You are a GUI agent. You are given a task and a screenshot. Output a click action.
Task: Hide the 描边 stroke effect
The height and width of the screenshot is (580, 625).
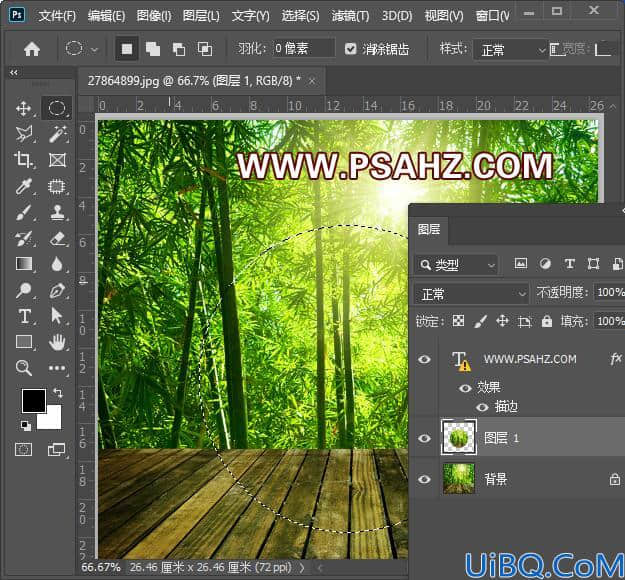(x=482, y=407)
